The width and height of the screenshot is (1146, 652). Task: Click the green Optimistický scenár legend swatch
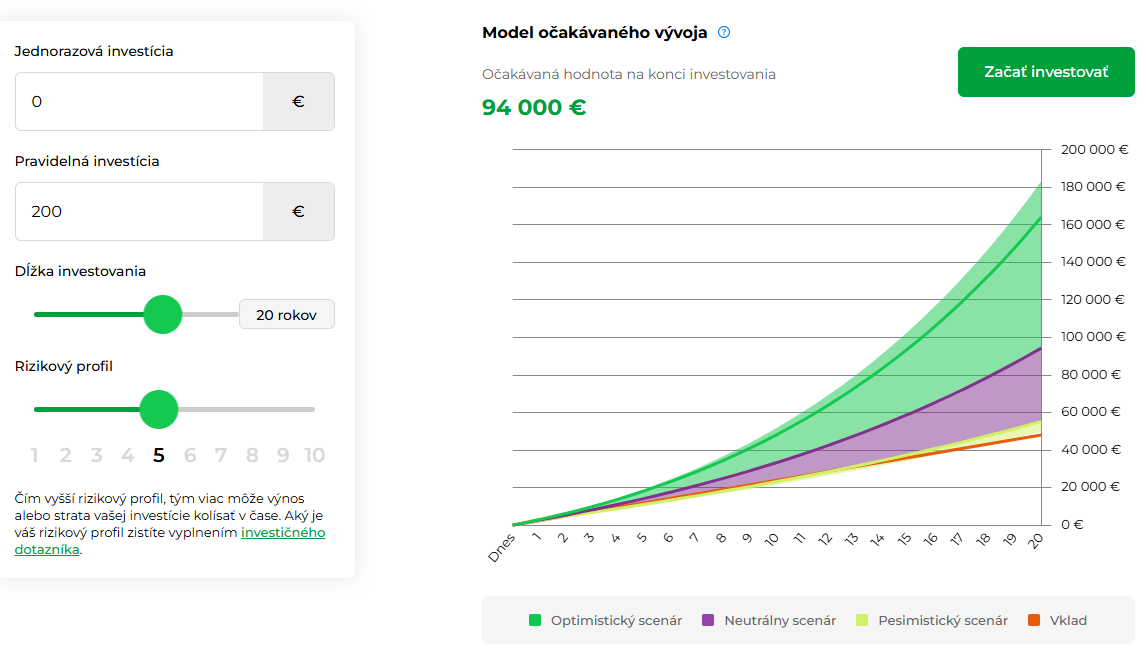[535, 620]
